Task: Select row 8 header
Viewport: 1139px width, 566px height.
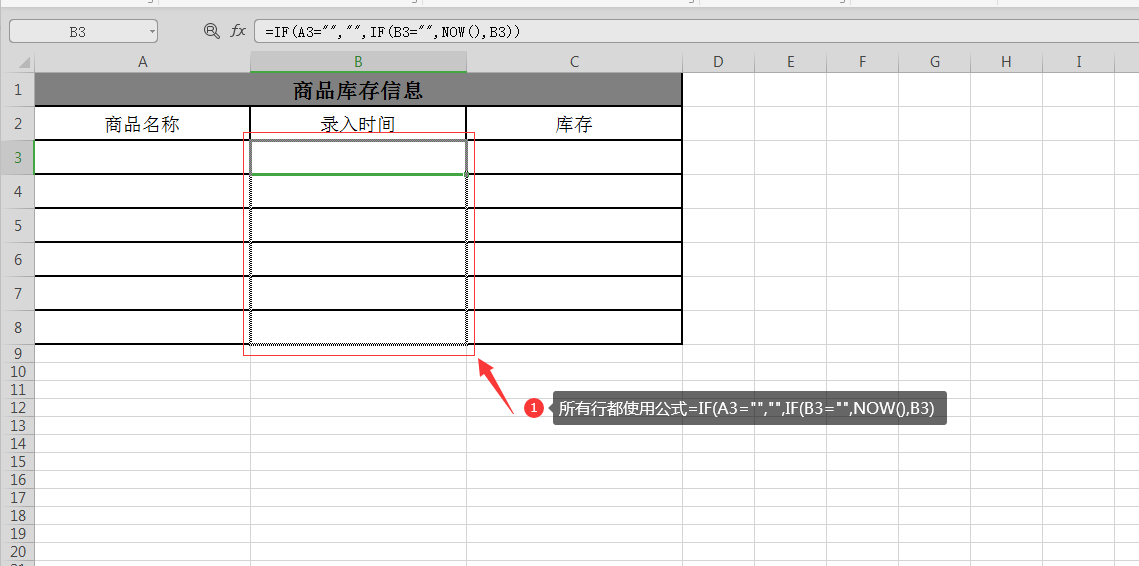Action: coord(17,327)
